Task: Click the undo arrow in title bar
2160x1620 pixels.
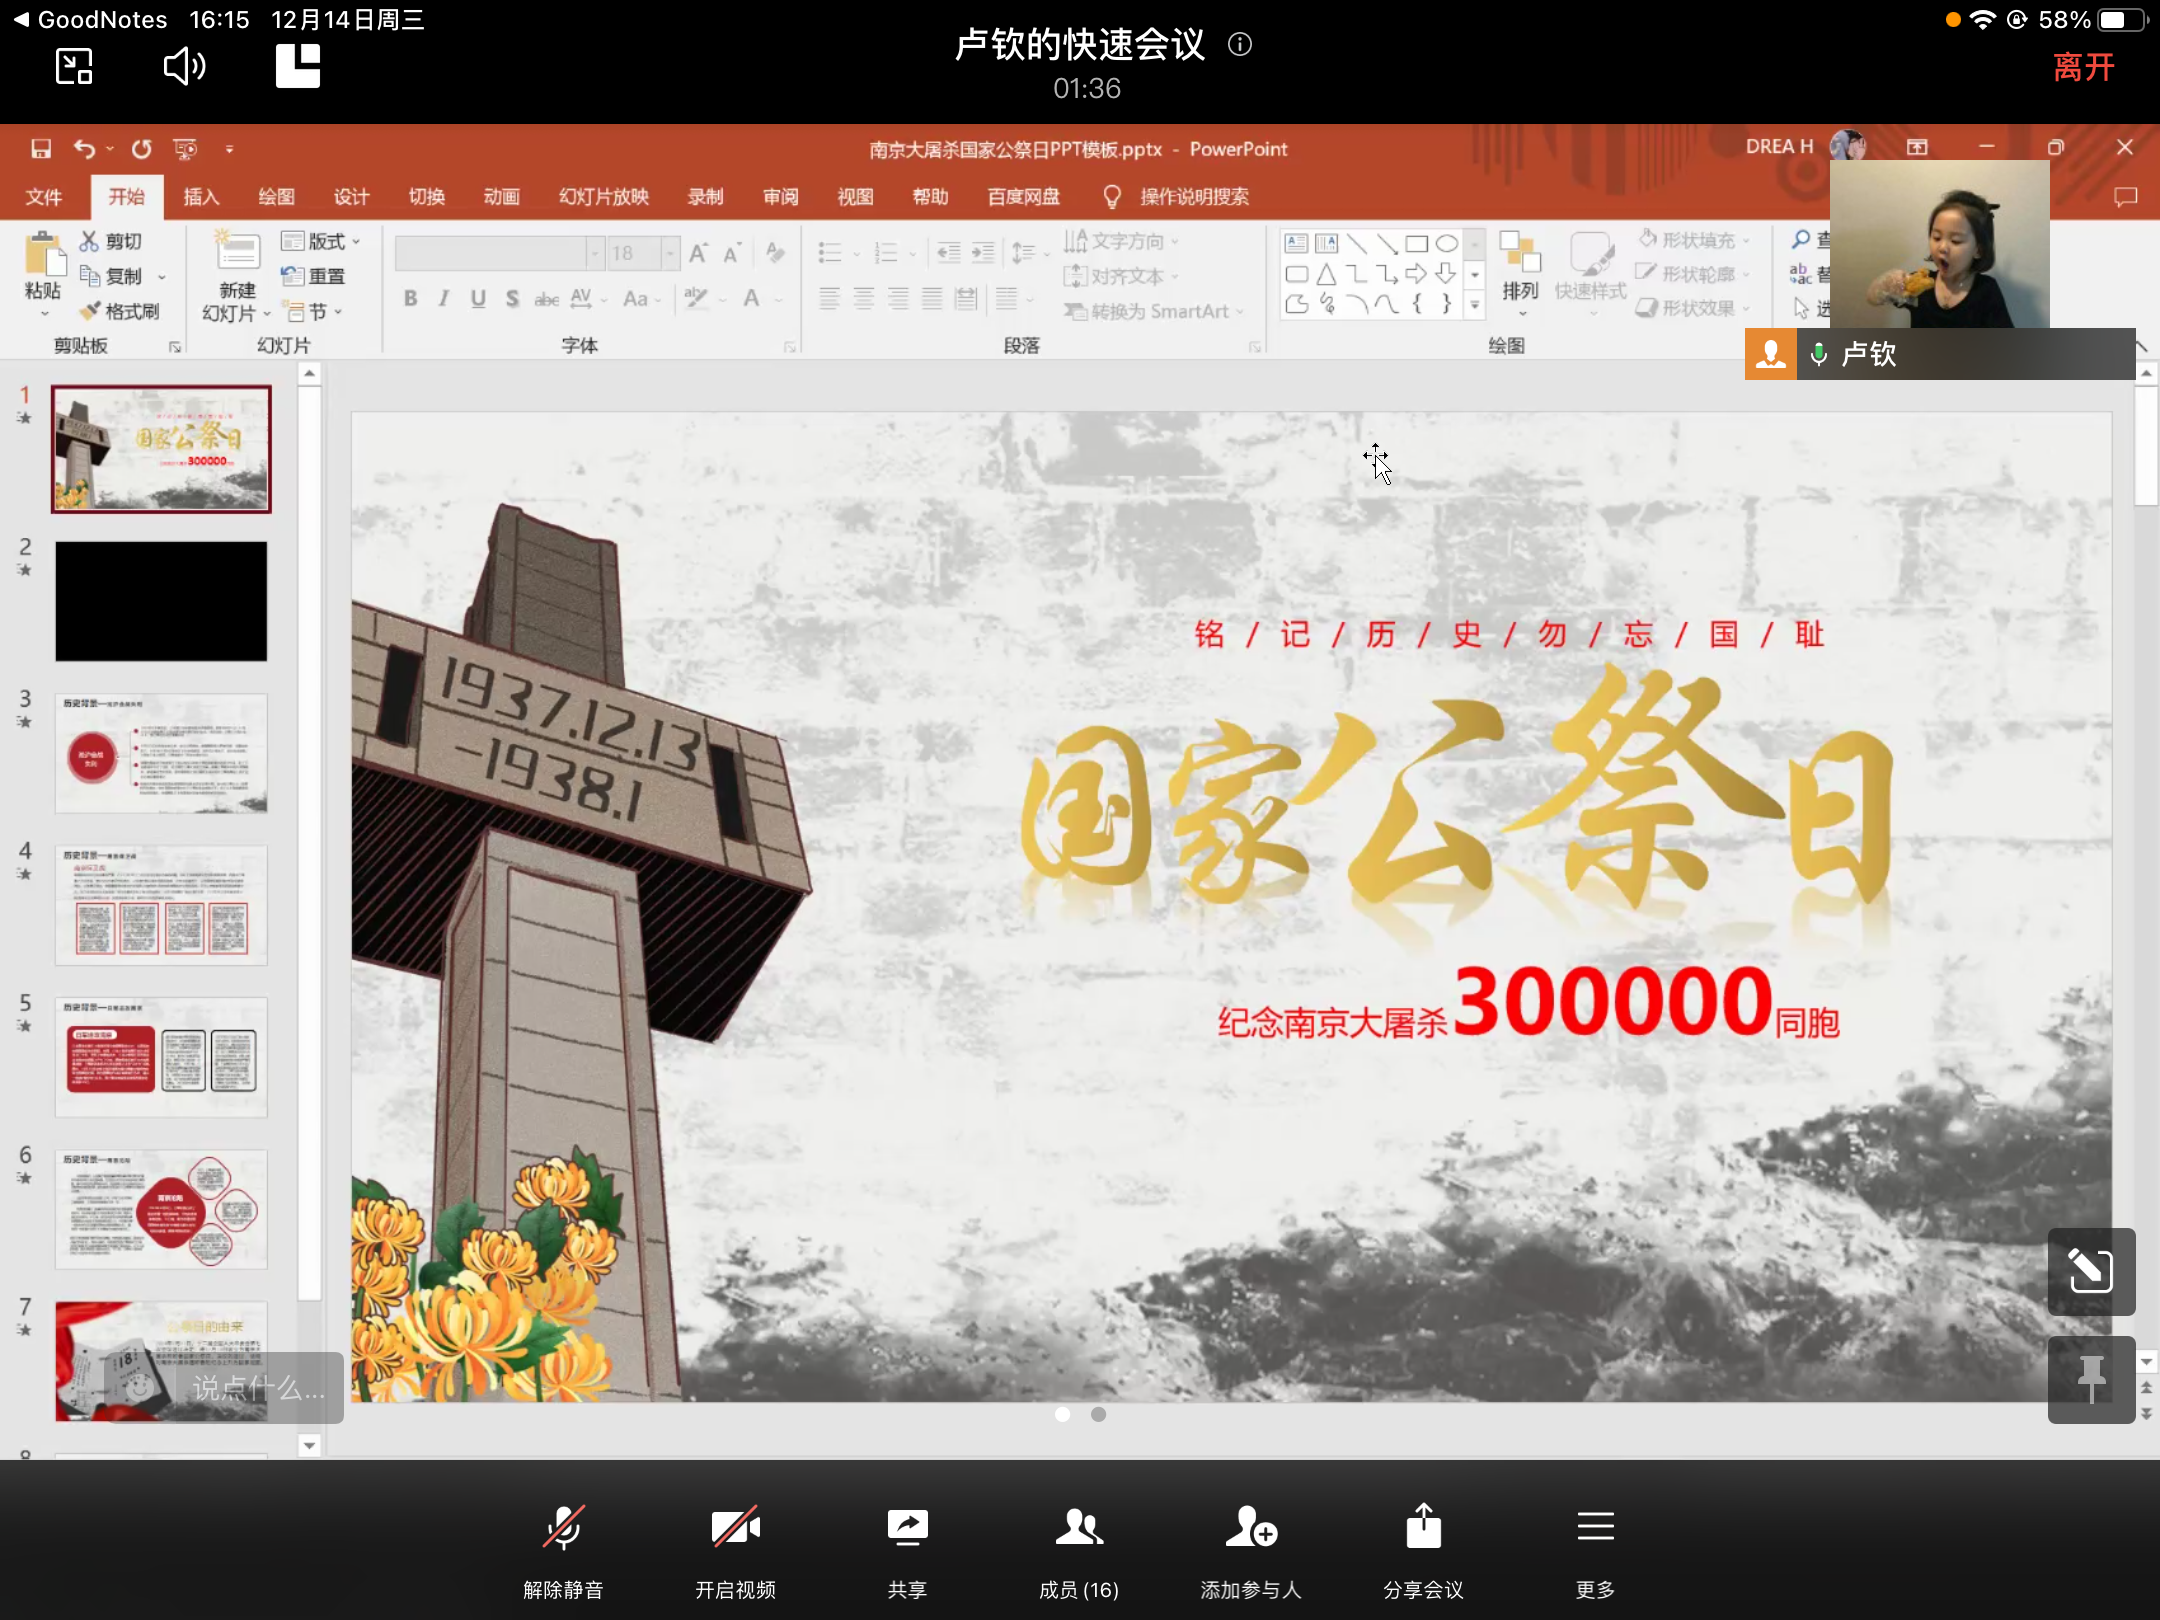Action: click(84, 149)
